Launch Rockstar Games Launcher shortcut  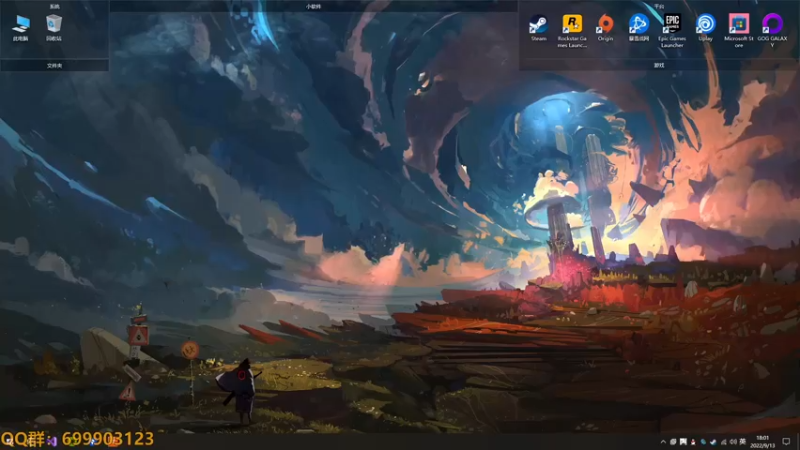[x=572, y=31]
